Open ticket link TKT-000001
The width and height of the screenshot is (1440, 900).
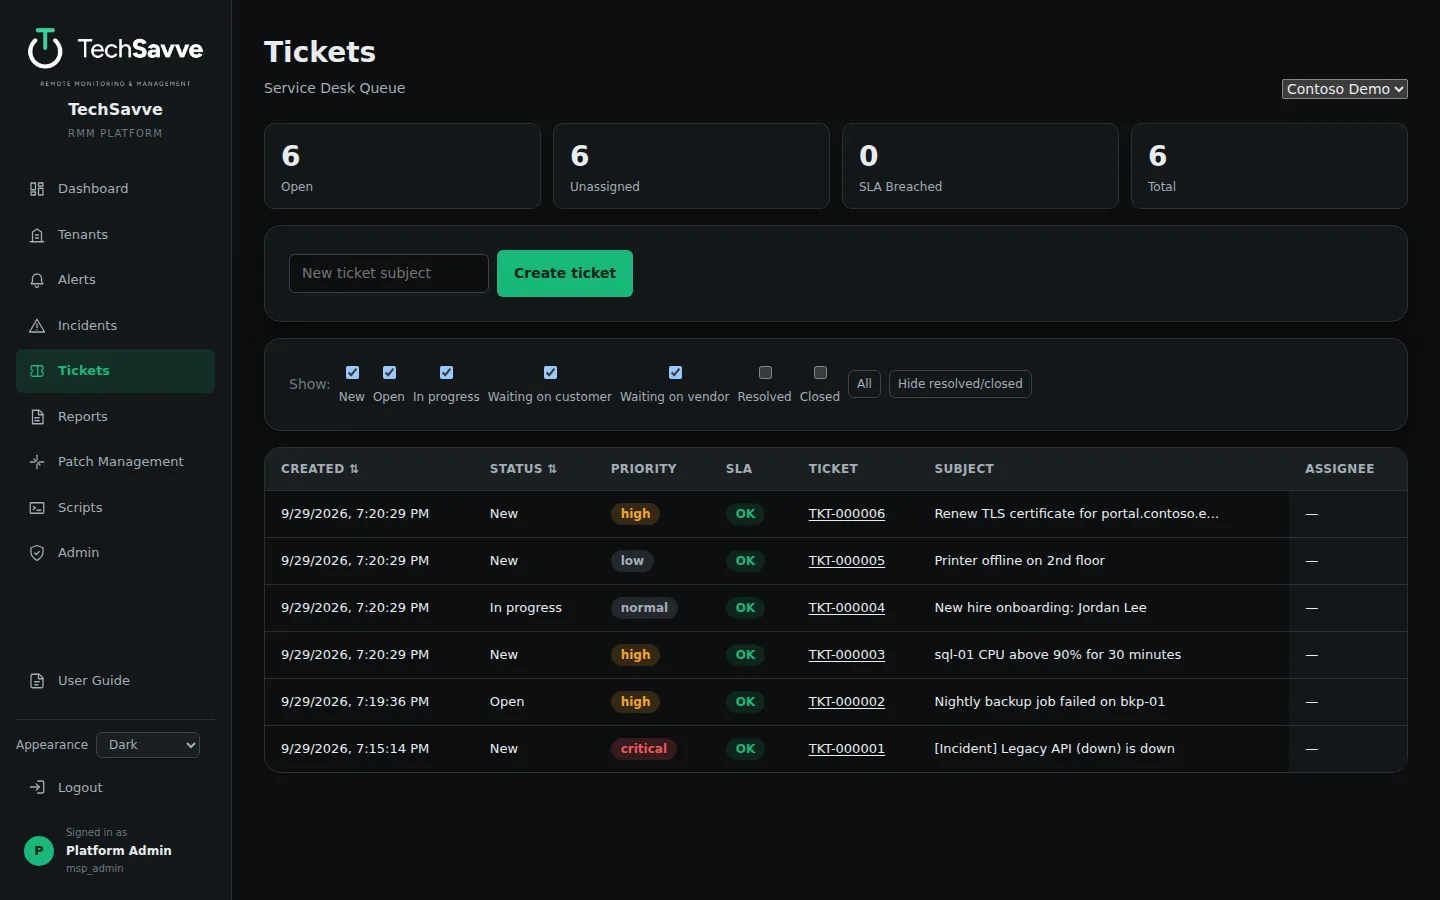[x=846, y=749]
